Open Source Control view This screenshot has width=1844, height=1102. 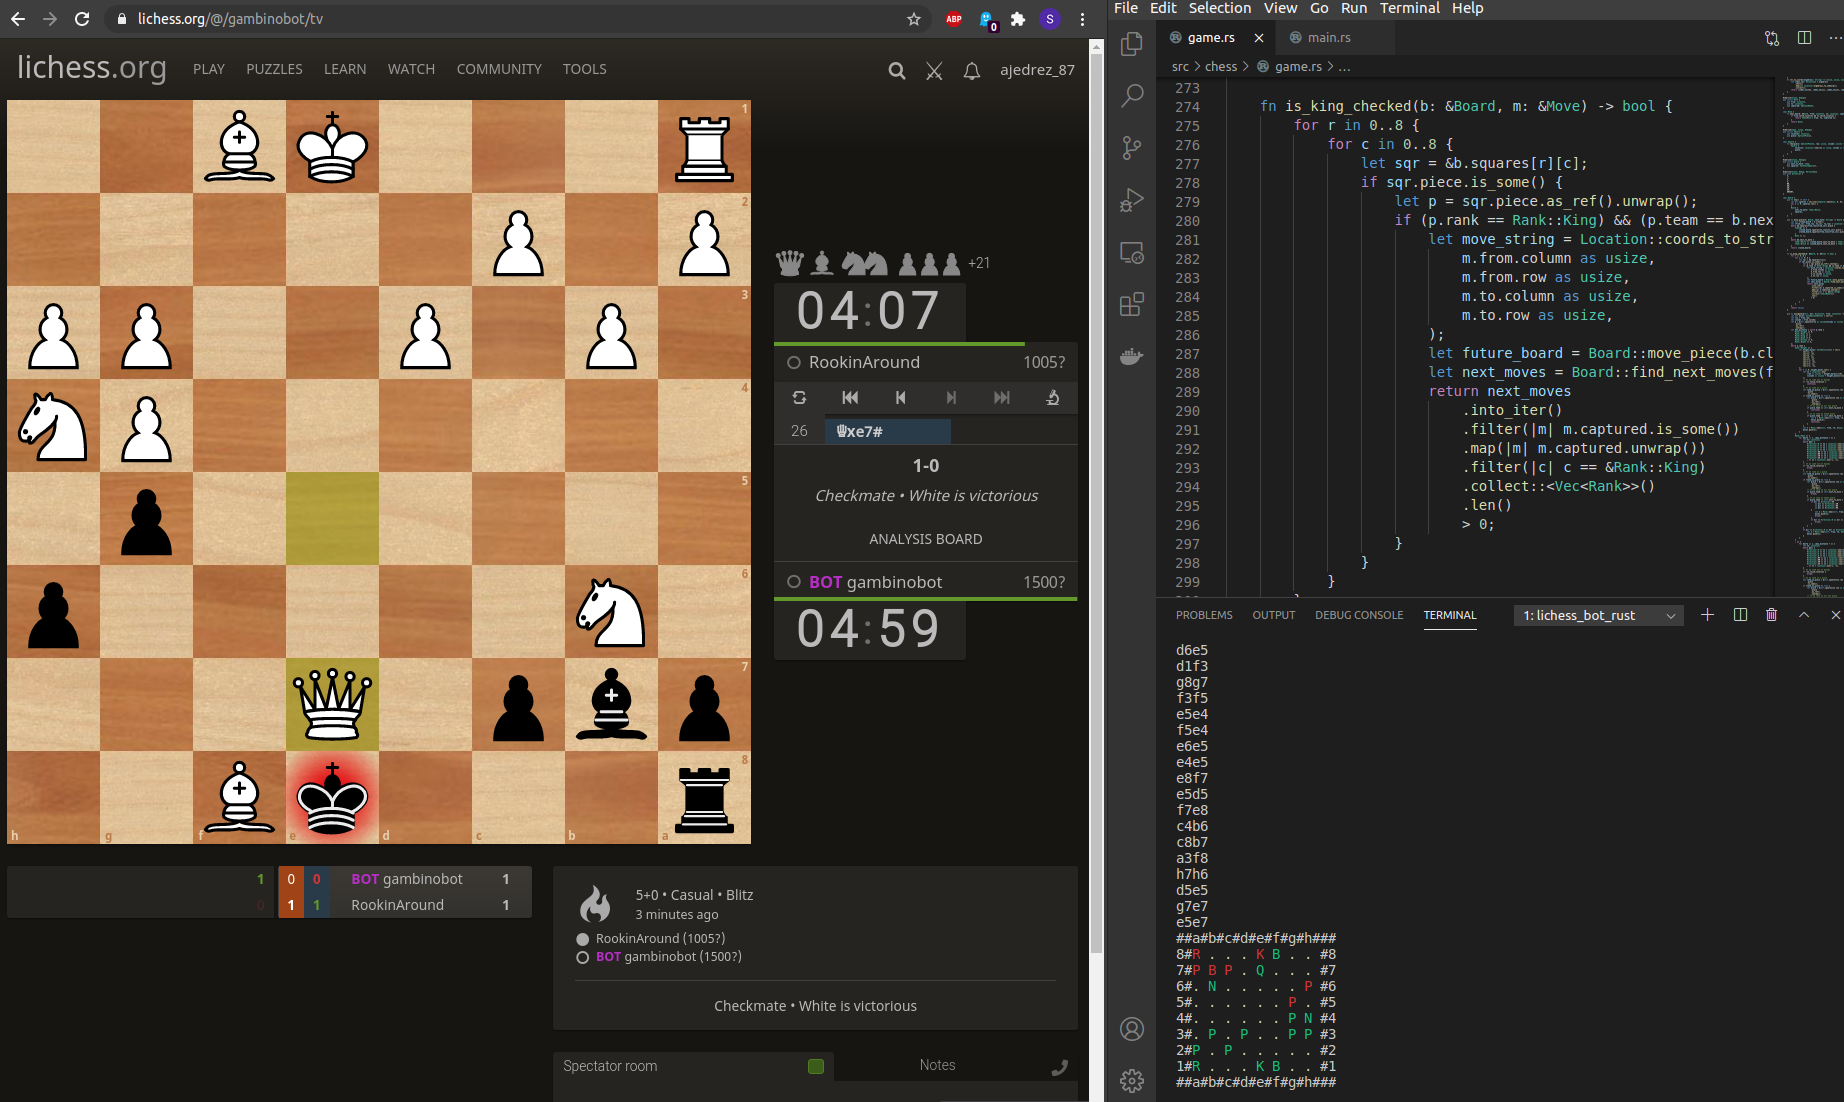[1131, 148]
